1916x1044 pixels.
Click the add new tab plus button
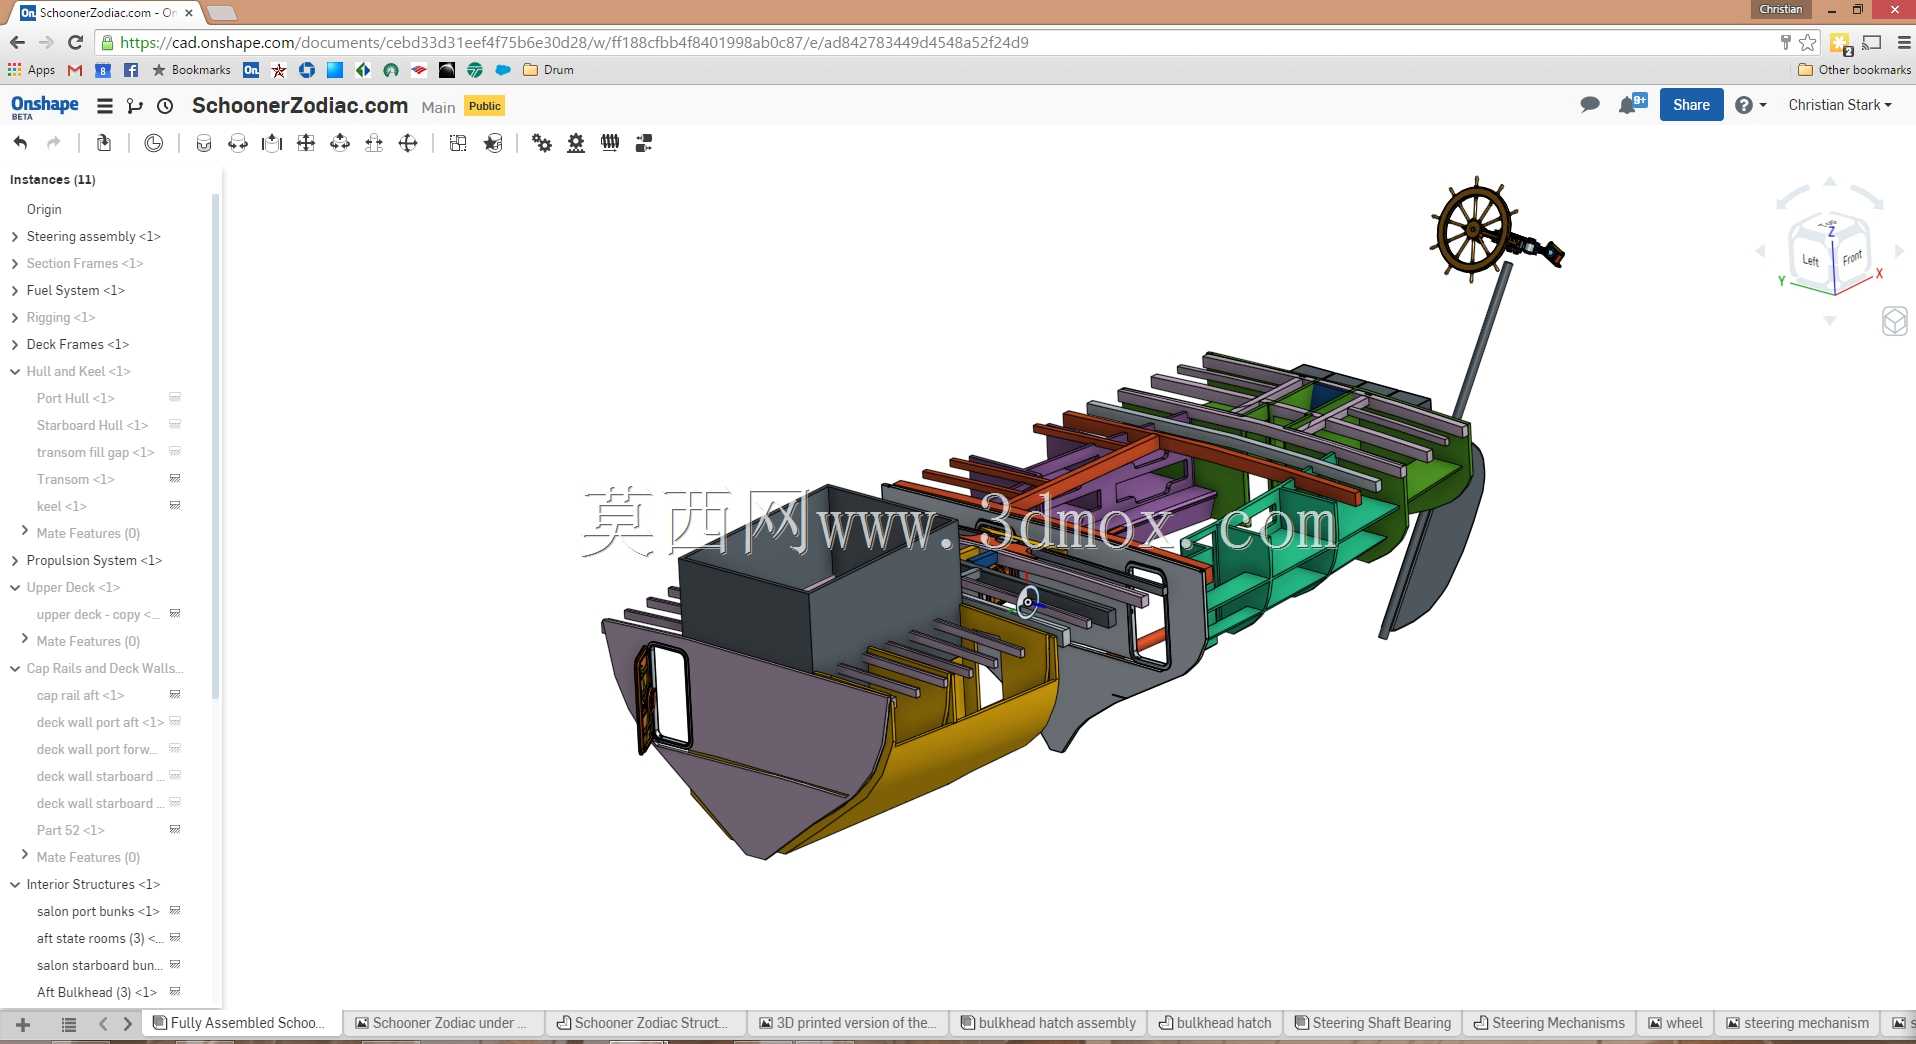pyautogui.click(x=23, y=1024)
